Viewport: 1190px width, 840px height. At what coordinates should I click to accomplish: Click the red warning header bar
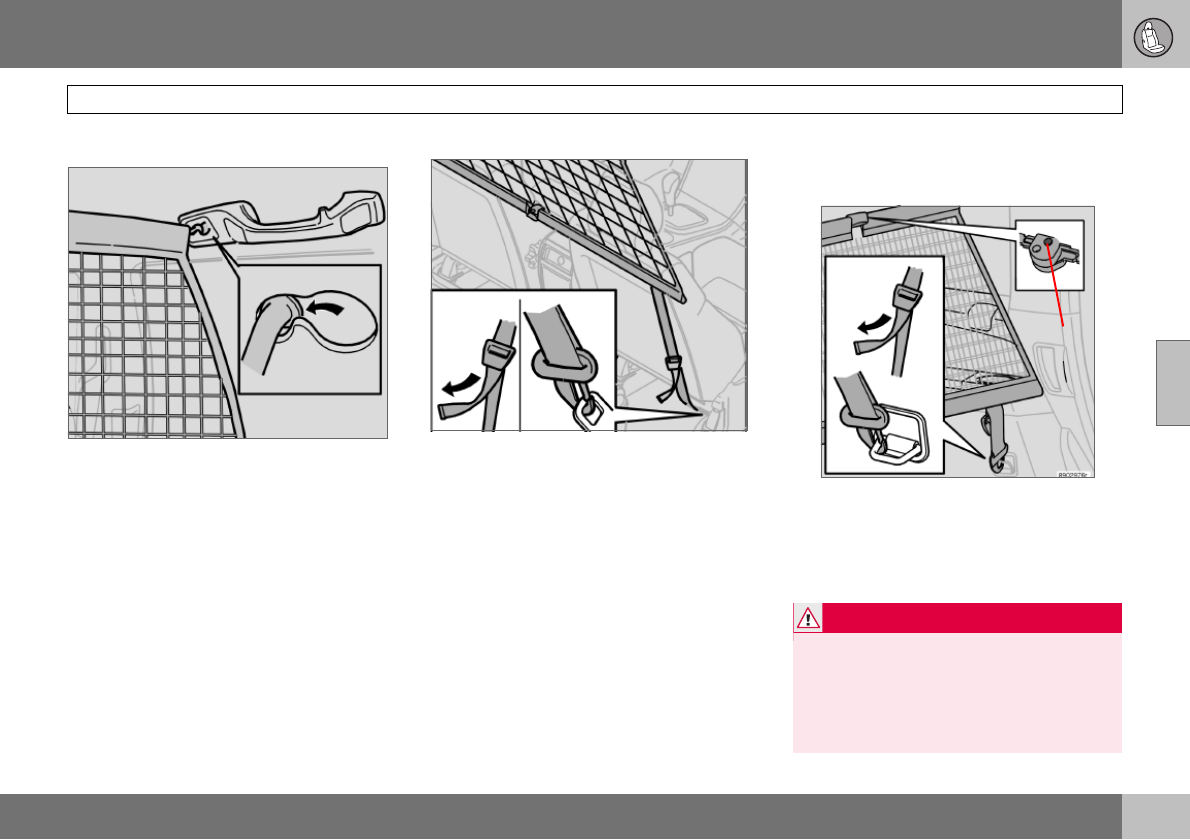coord(957,618)
